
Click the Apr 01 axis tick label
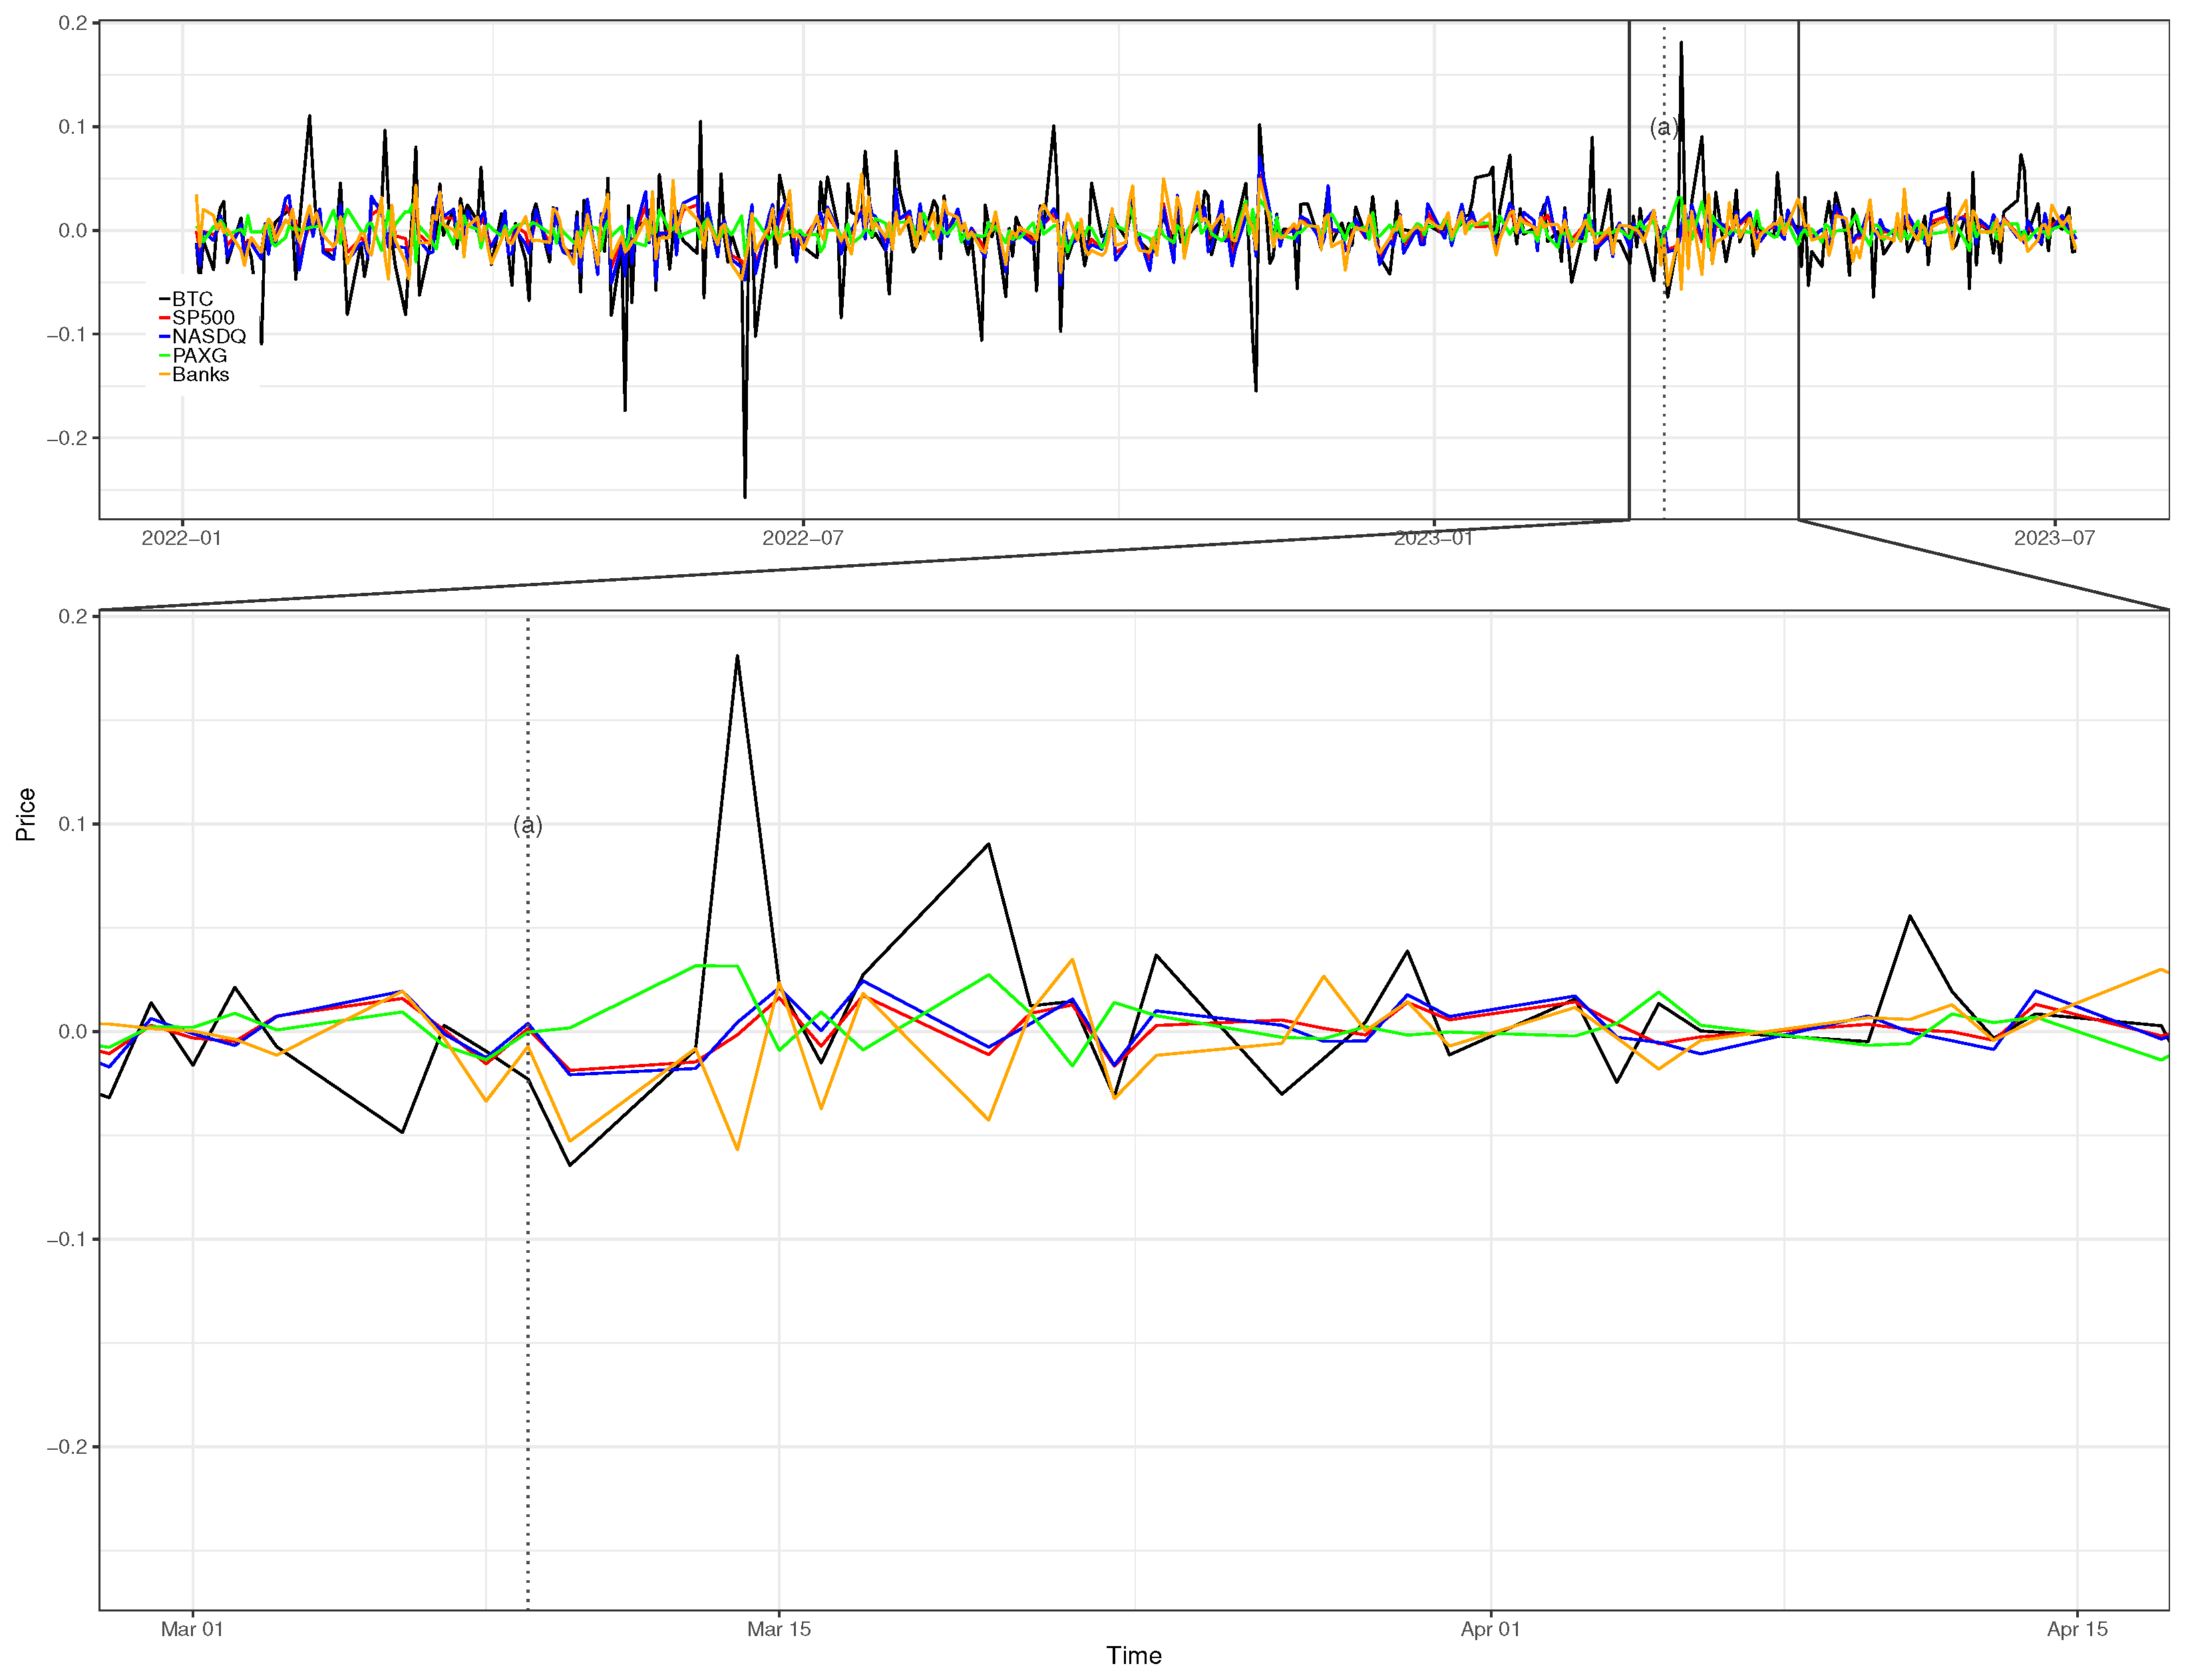pos(1490,1629)
